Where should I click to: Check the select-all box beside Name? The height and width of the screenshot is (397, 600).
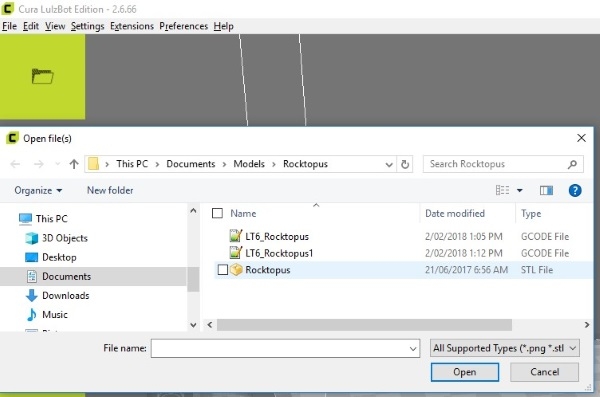[x=217, y=213]
